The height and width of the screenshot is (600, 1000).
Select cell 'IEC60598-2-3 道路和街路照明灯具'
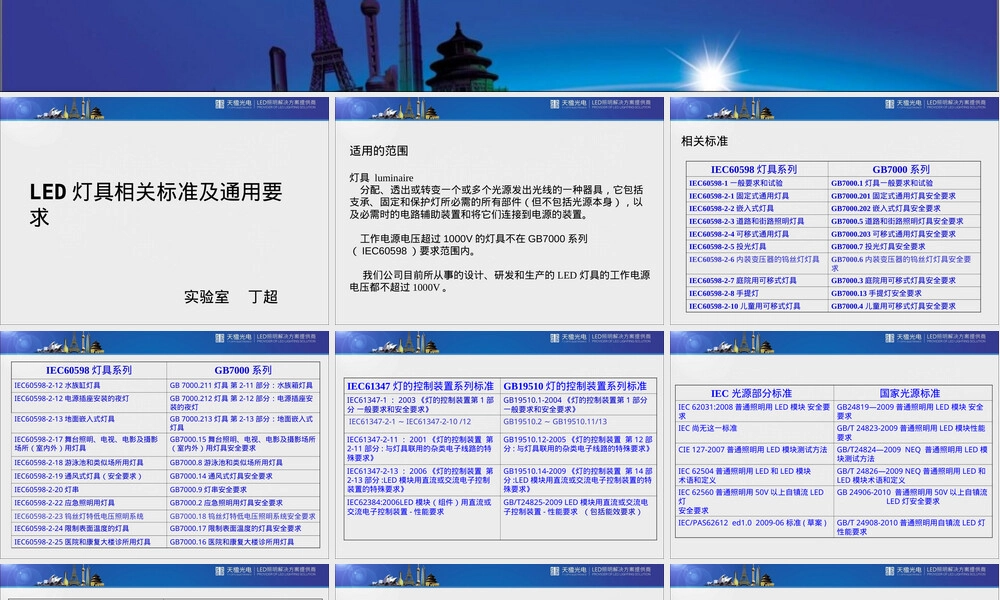tap(757, 221)
